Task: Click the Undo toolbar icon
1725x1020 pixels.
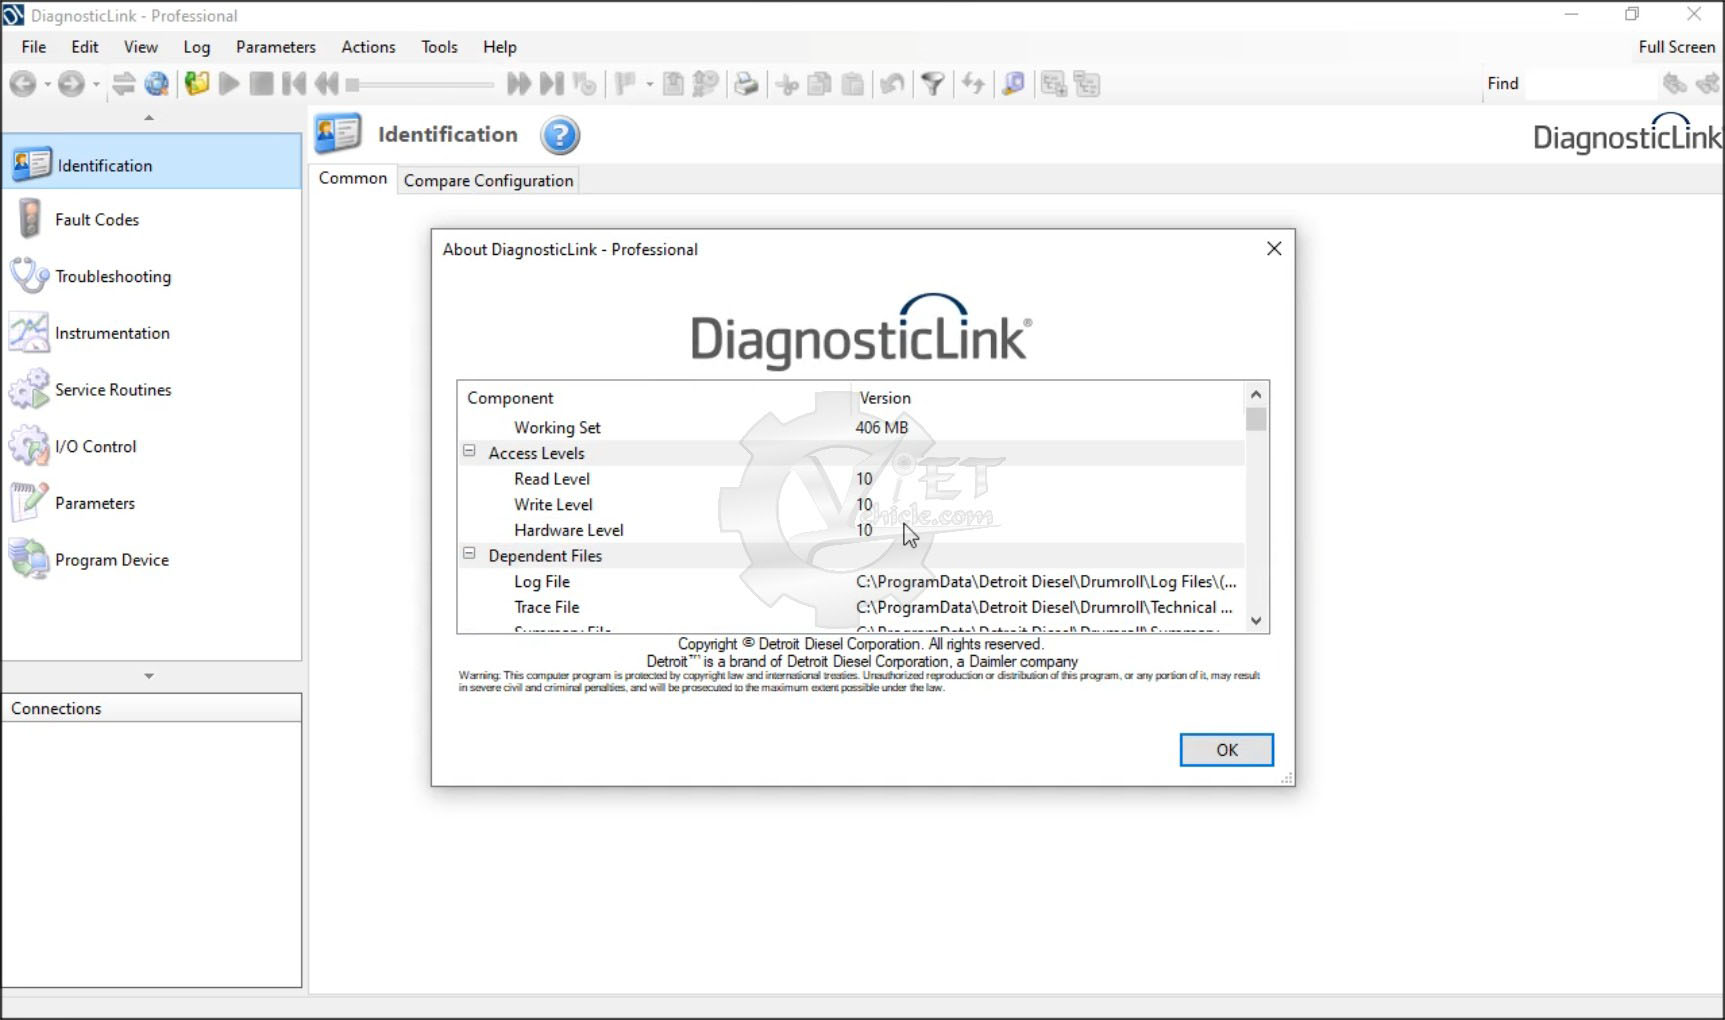Action: [892, 84]
